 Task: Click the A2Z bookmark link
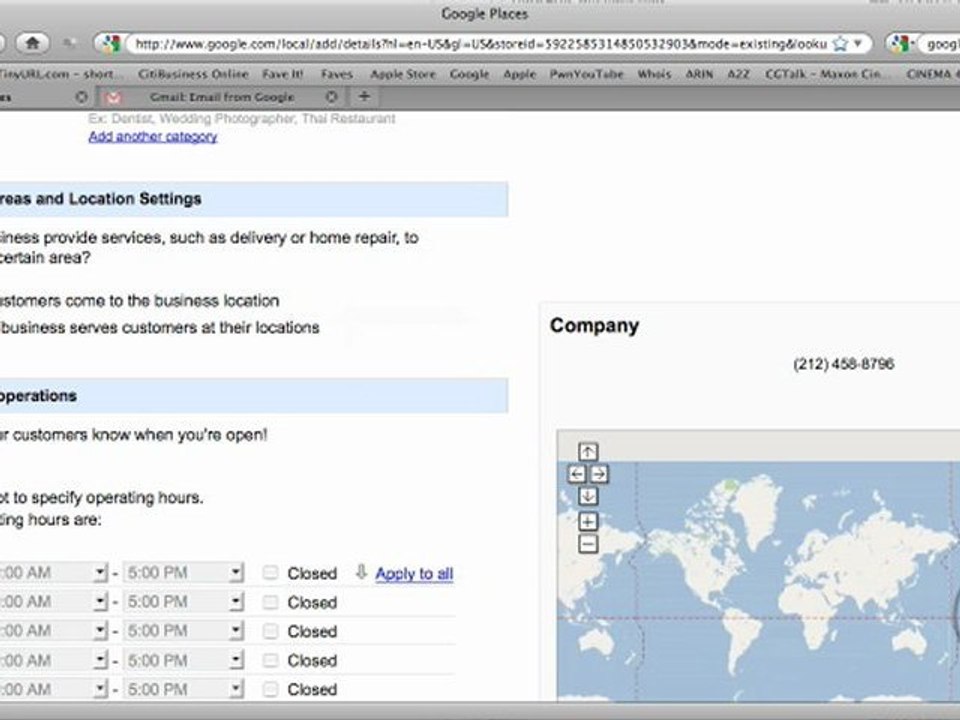click(x=738, y=74)
